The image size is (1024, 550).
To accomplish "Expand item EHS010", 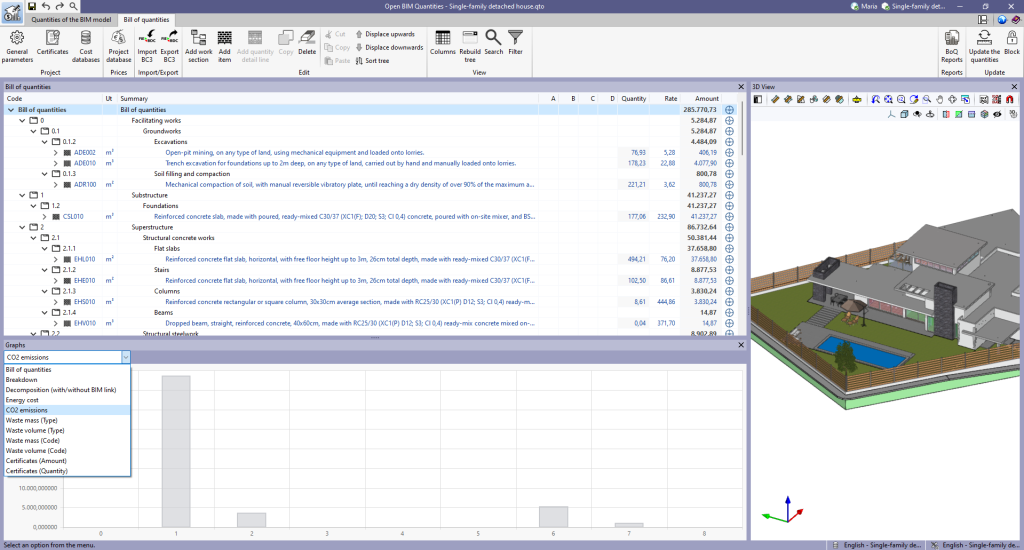I will coord(56,302).
